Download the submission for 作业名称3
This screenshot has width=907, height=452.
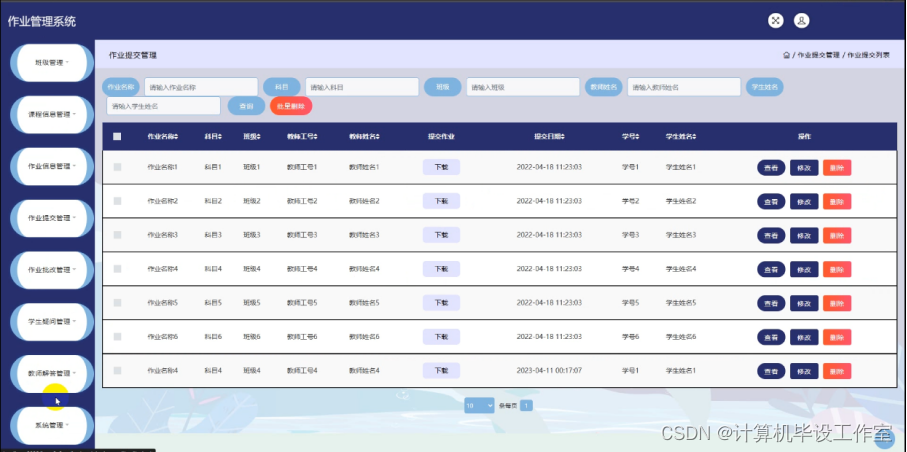click(441, 235)
